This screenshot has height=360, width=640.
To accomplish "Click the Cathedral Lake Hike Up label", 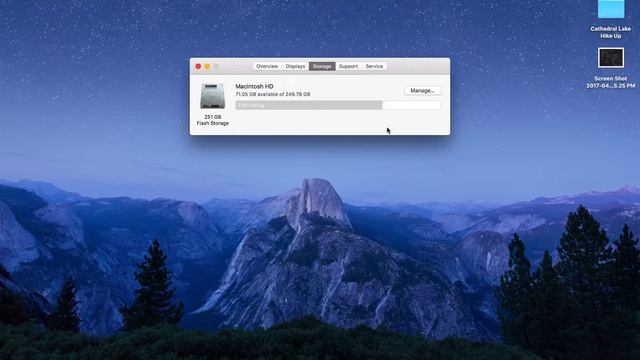I will click(611, 32).
